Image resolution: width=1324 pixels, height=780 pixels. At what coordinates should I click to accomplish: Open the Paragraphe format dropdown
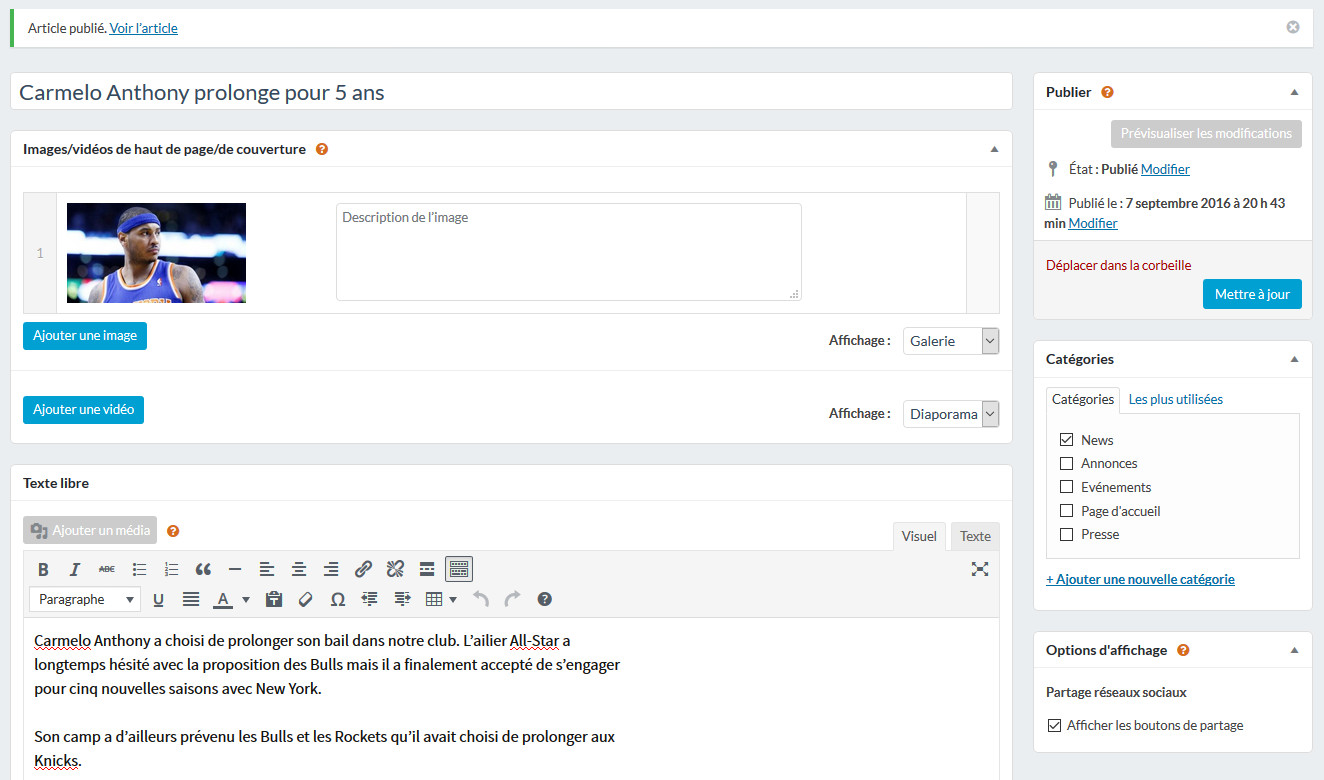click(85, 599)
